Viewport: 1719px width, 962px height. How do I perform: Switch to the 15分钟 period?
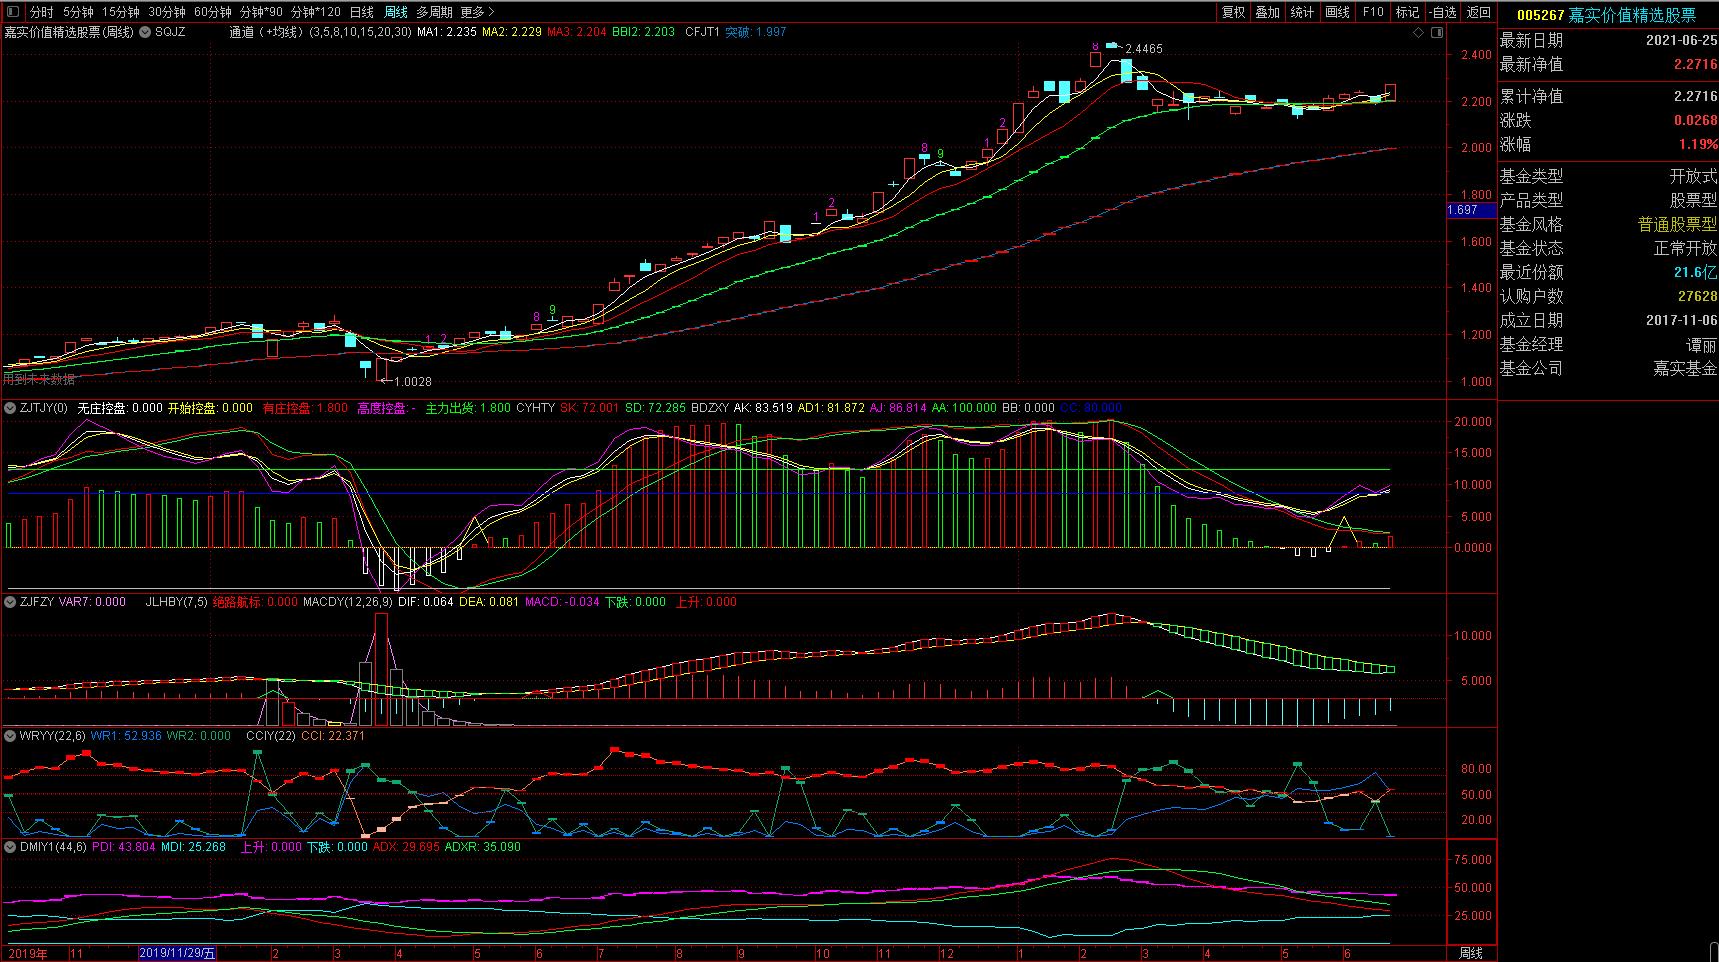click(121, 12)
